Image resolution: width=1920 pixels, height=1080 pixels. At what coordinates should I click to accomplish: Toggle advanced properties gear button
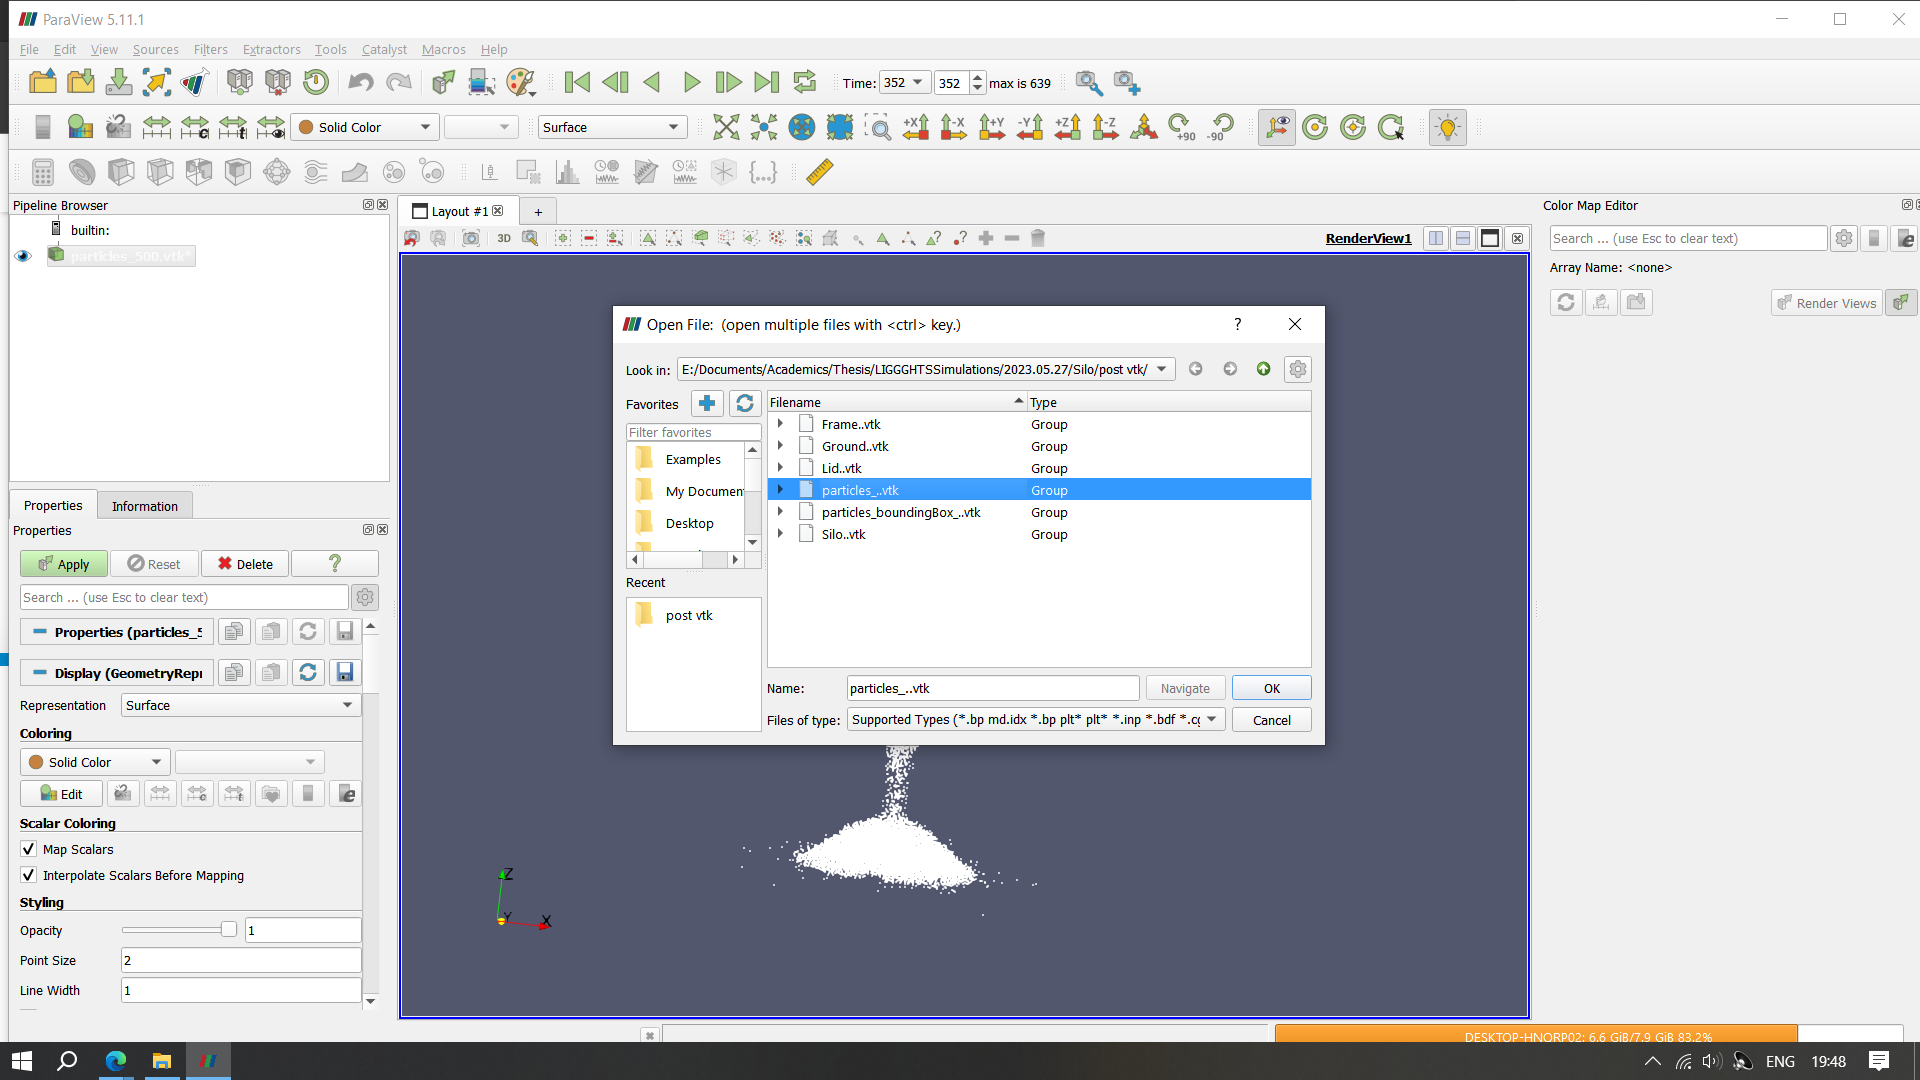coord(365,597)
